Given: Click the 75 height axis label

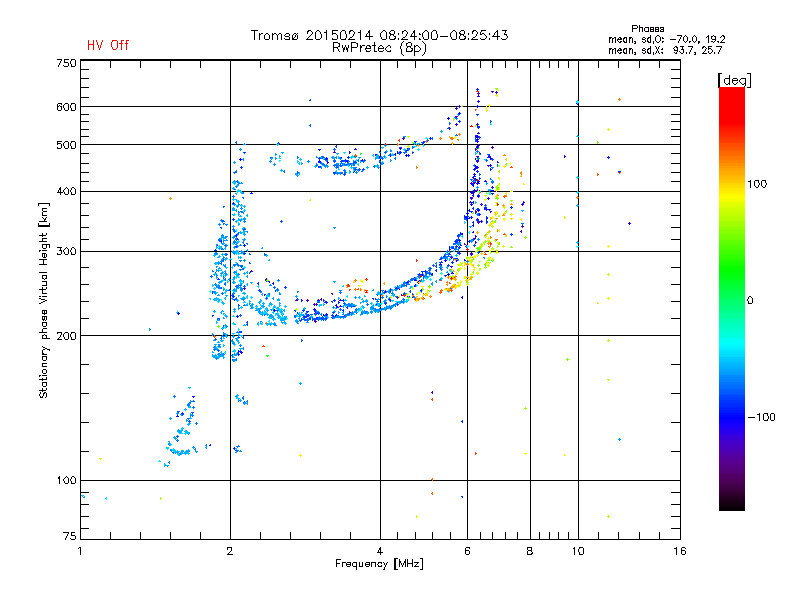Looking at the screenshot, I should tap(70, 536).
